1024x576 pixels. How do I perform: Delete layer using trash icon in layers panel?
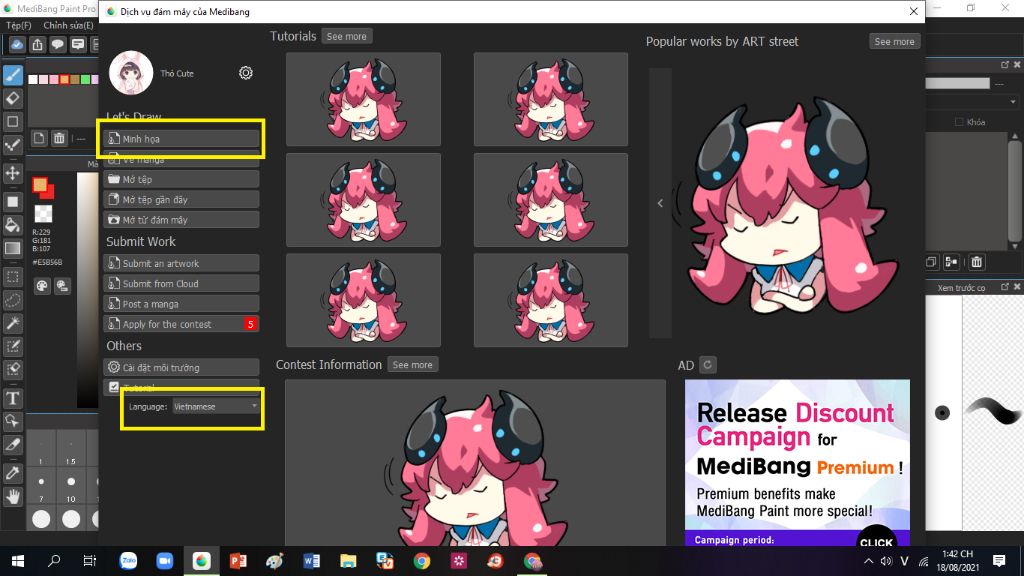tap(976, 262)
